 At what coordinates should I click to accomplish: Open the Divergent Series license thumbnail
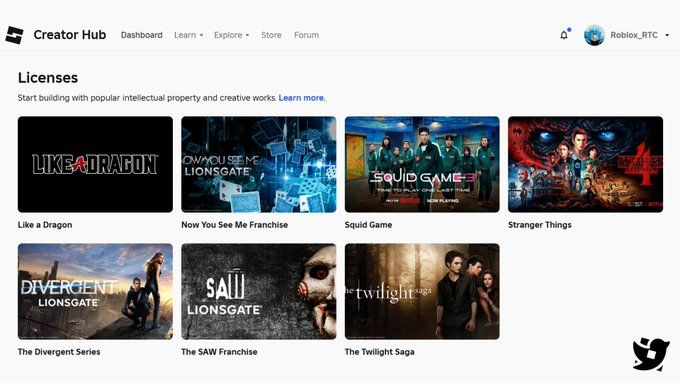(x=95, y=291)
